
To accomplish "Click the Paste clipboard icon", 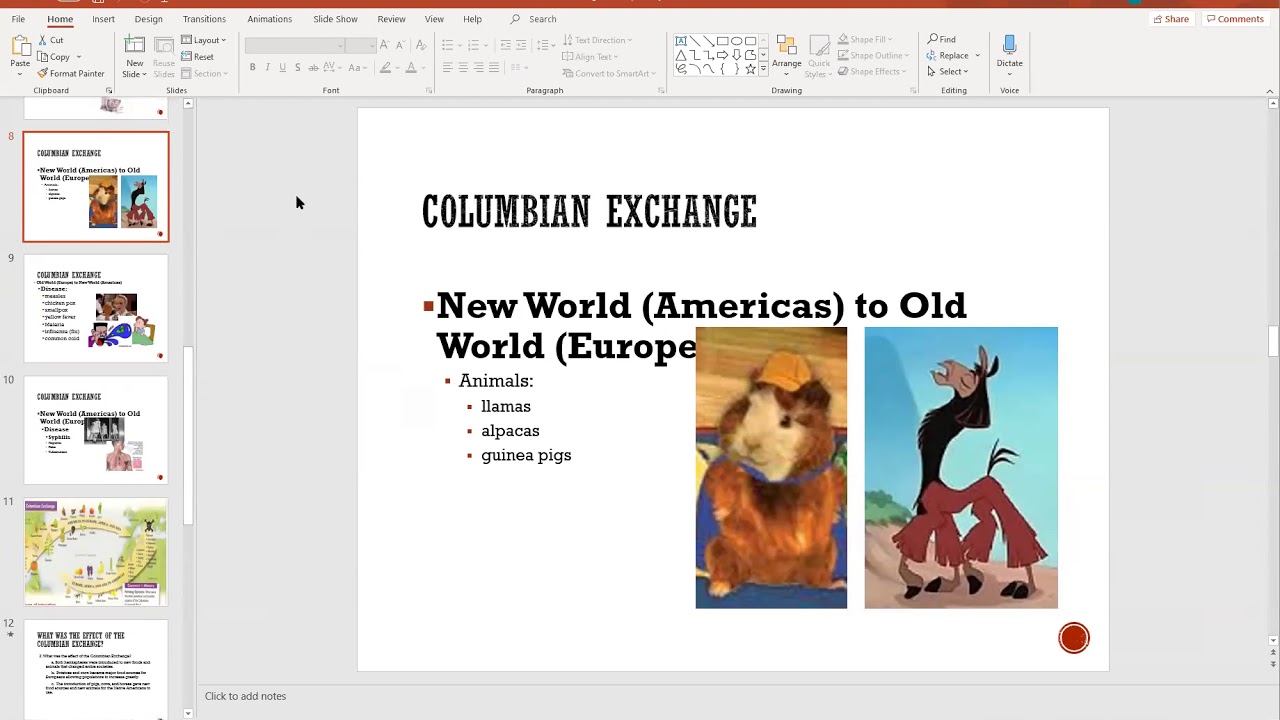I will (20, 46).
